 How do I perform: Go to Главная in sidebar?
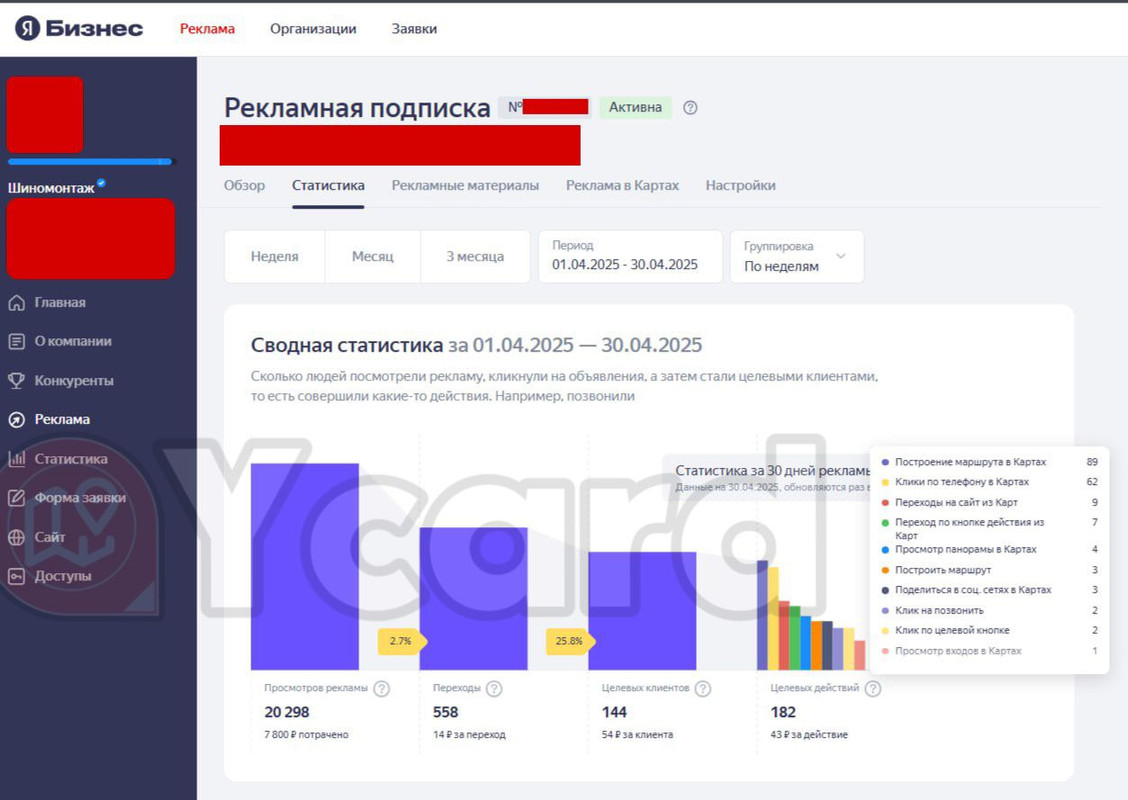tap(60, 303)
